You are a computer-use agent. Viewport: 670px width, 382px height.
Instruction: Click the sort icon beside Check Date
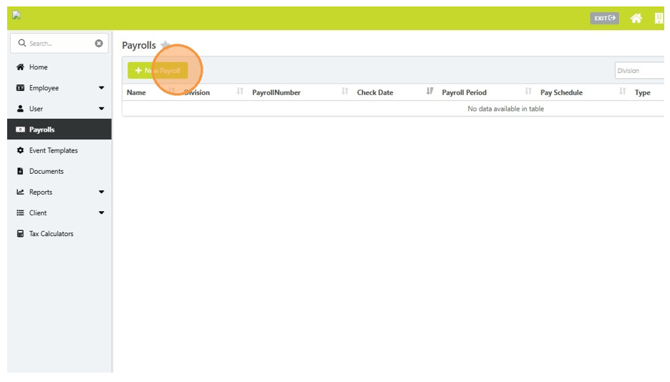430,91
